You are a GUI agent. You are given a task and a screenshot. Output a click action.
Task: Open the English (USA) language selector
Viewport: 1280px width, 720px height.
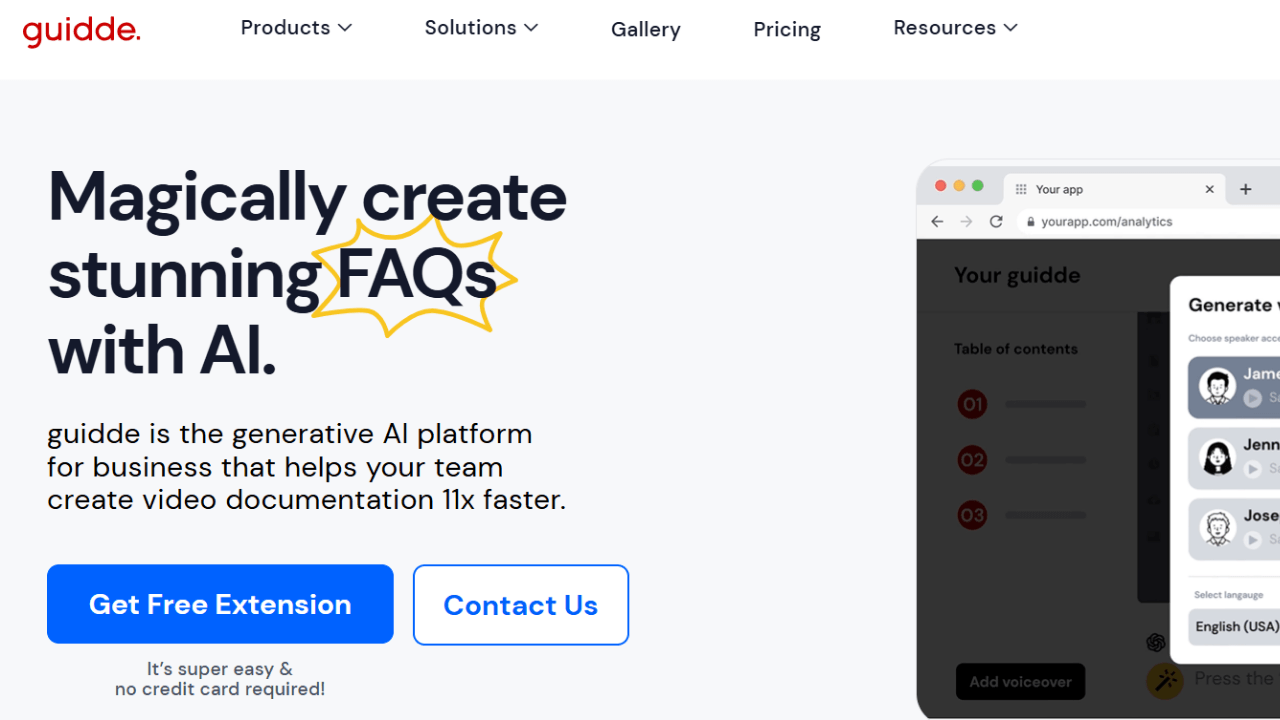point(1237,626)
